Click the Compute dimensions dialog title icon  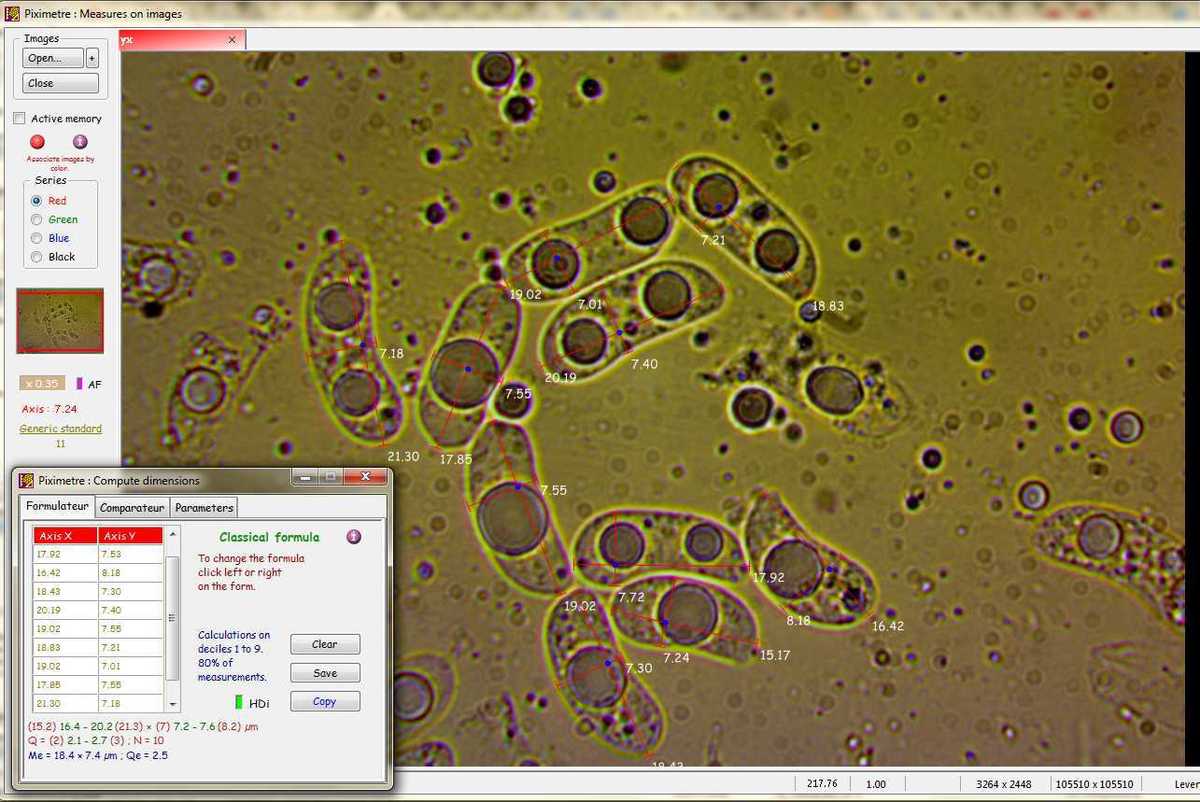[x=27, y=480]
